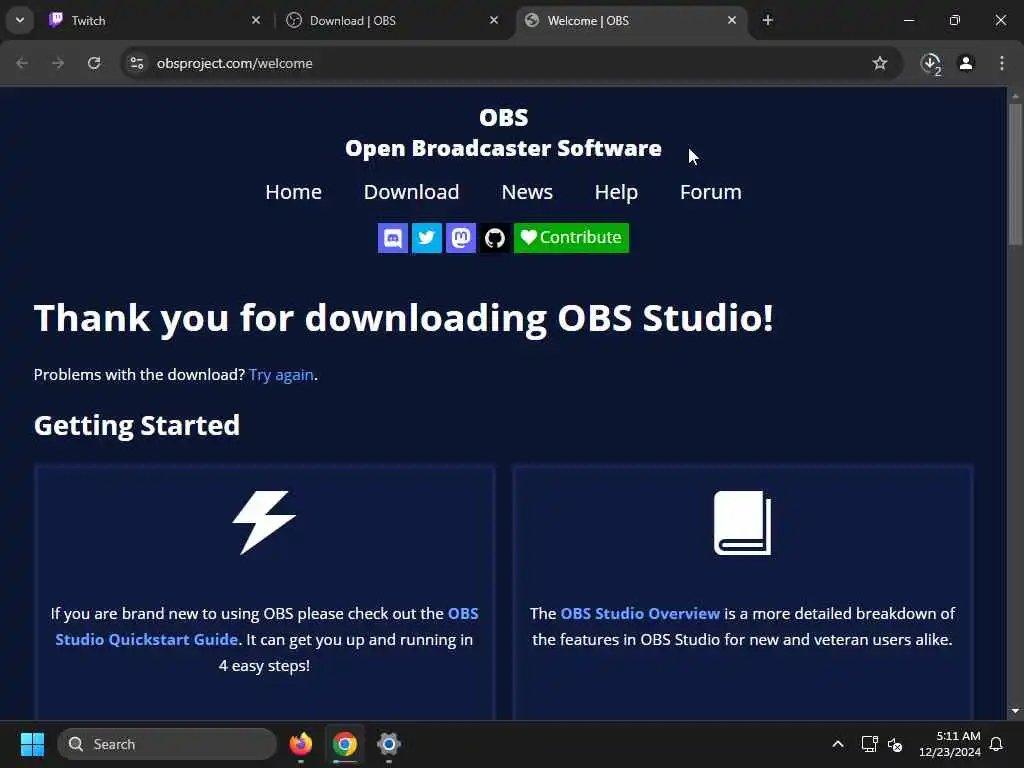Open a new tab with plus button

pyautogui.click(x=768, y=21)
